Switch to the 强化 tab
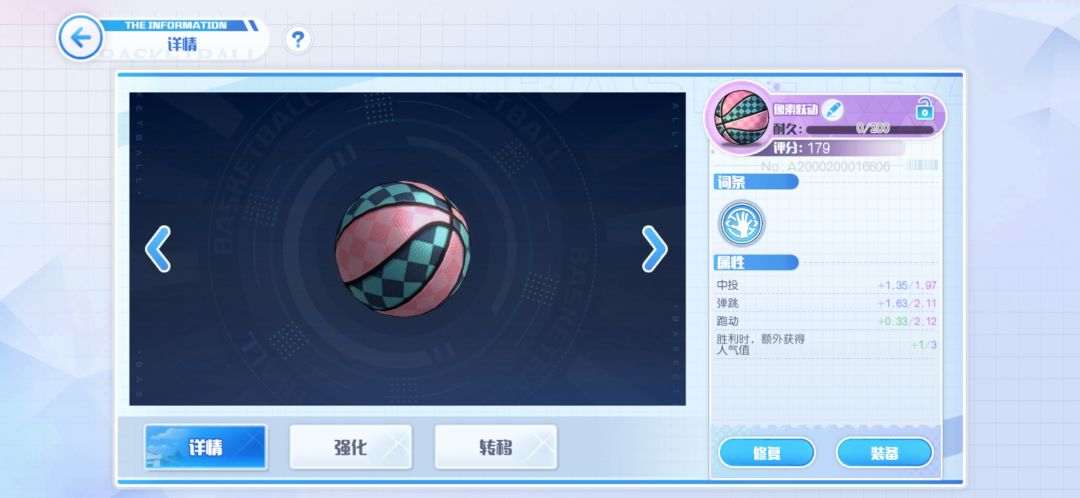Viewport: 1080px width, 498px height. pos(351,447)
